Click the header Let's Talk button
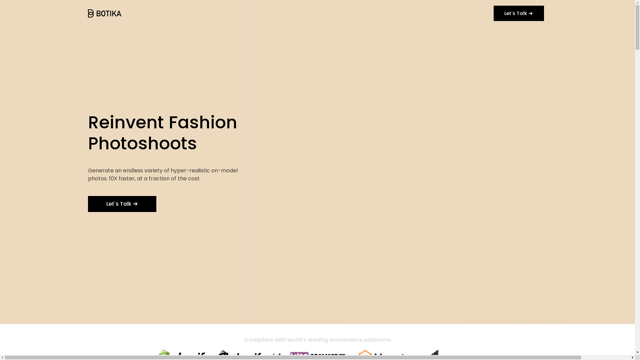Screen dimensions: 640x360 [x=518, y=13]
